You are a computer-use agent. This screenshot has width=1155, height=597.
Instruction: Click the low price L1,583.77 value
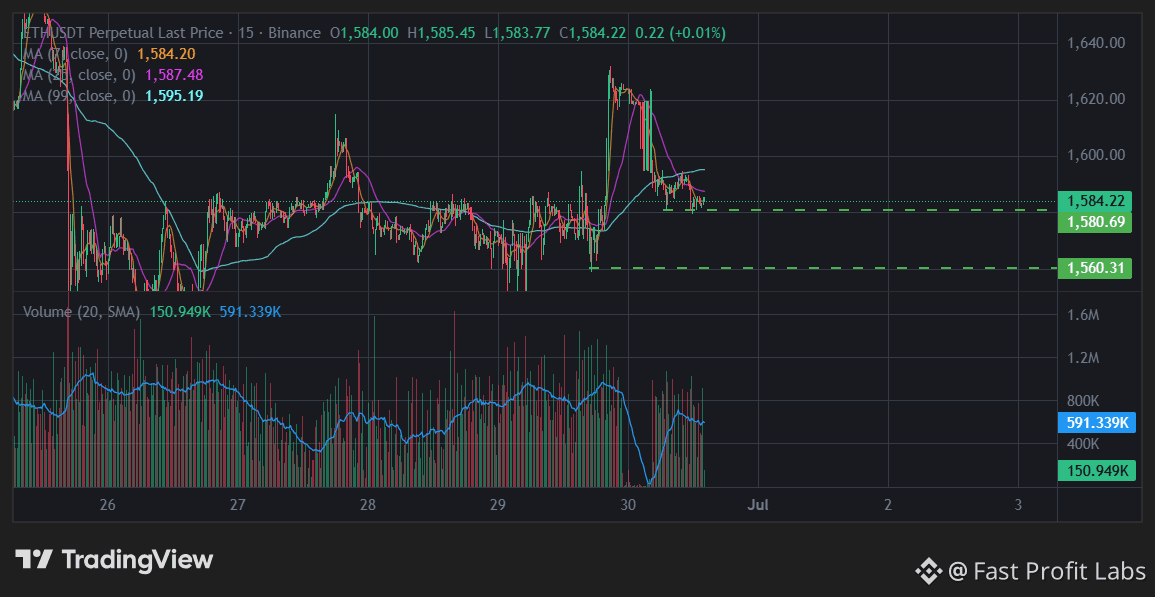click(x=517, y=33)
